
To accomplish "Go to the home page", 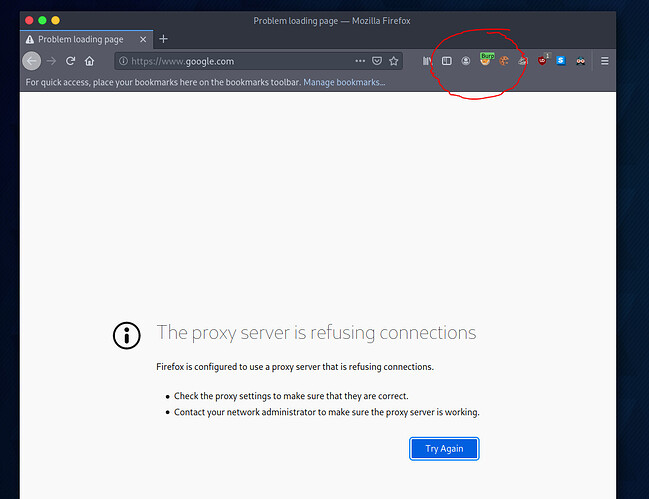I will pos(90,61).
